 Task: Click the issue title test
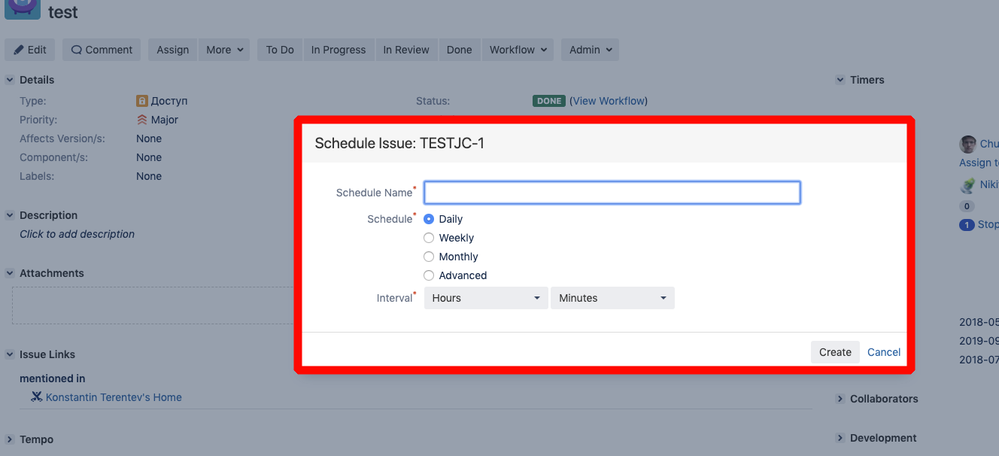coord(63,11)
